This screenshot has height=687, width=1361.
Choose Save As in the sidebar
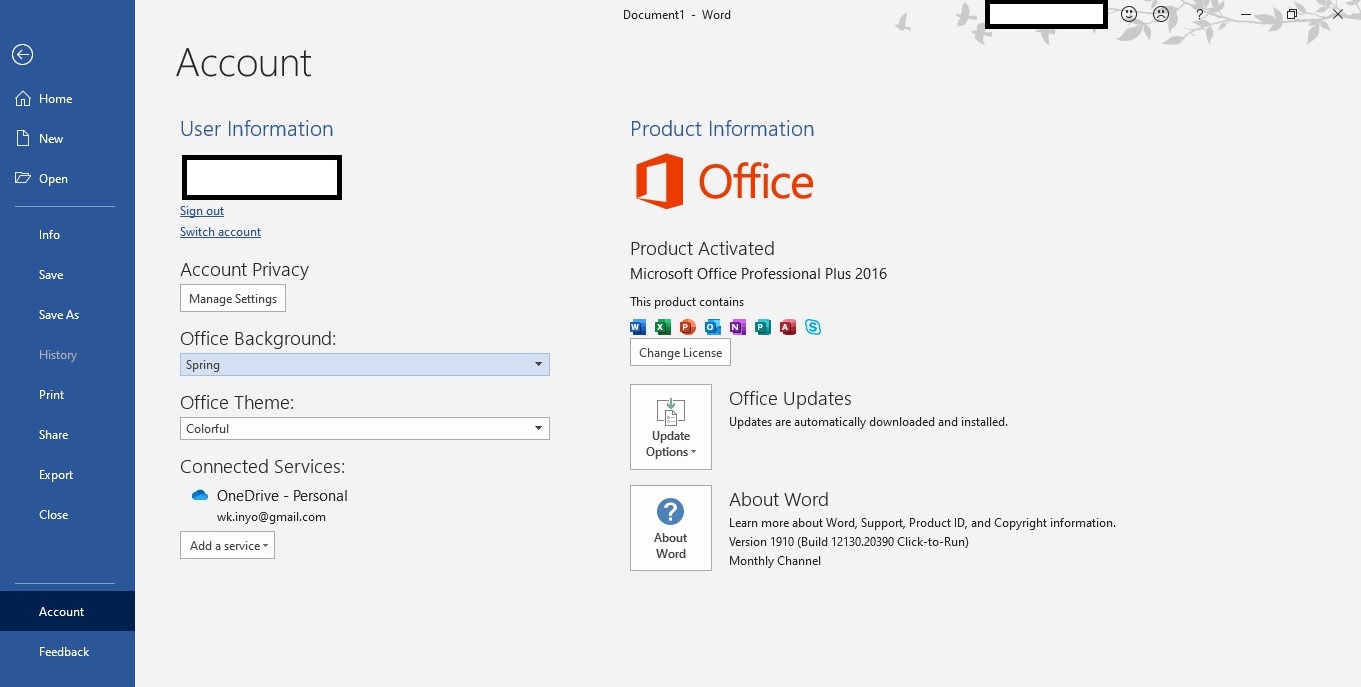click(67, 315)
